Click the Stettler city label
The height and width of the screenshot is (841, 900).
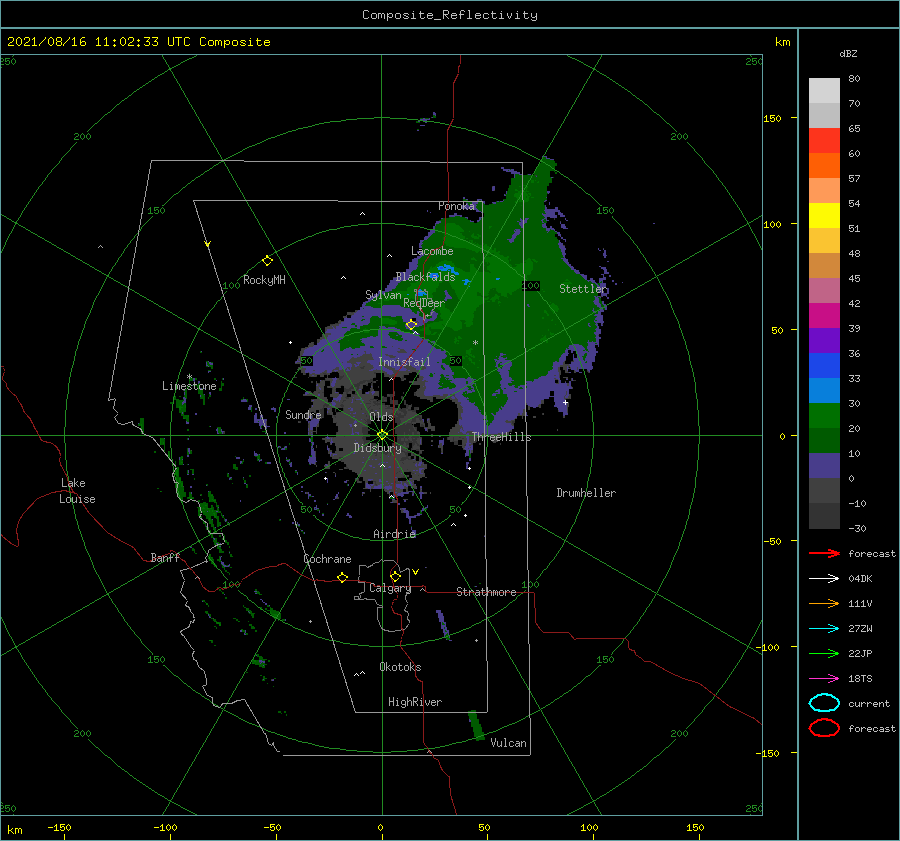point(583,289)
